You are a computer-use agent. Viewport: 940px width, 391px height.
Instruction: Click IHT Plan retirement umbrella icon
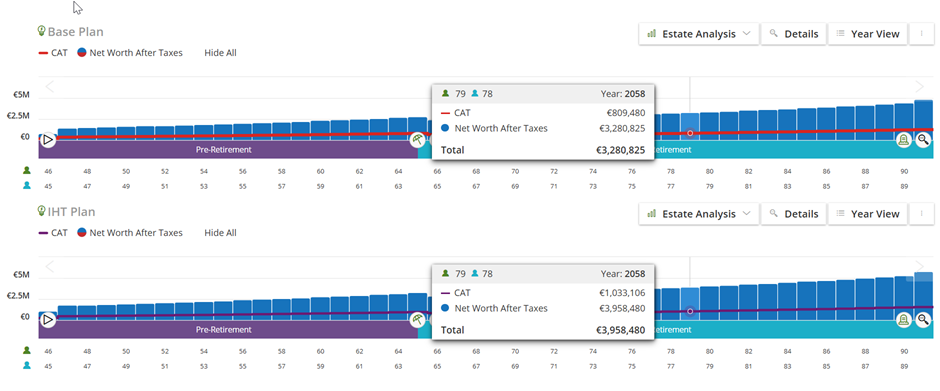coord(417,320)
